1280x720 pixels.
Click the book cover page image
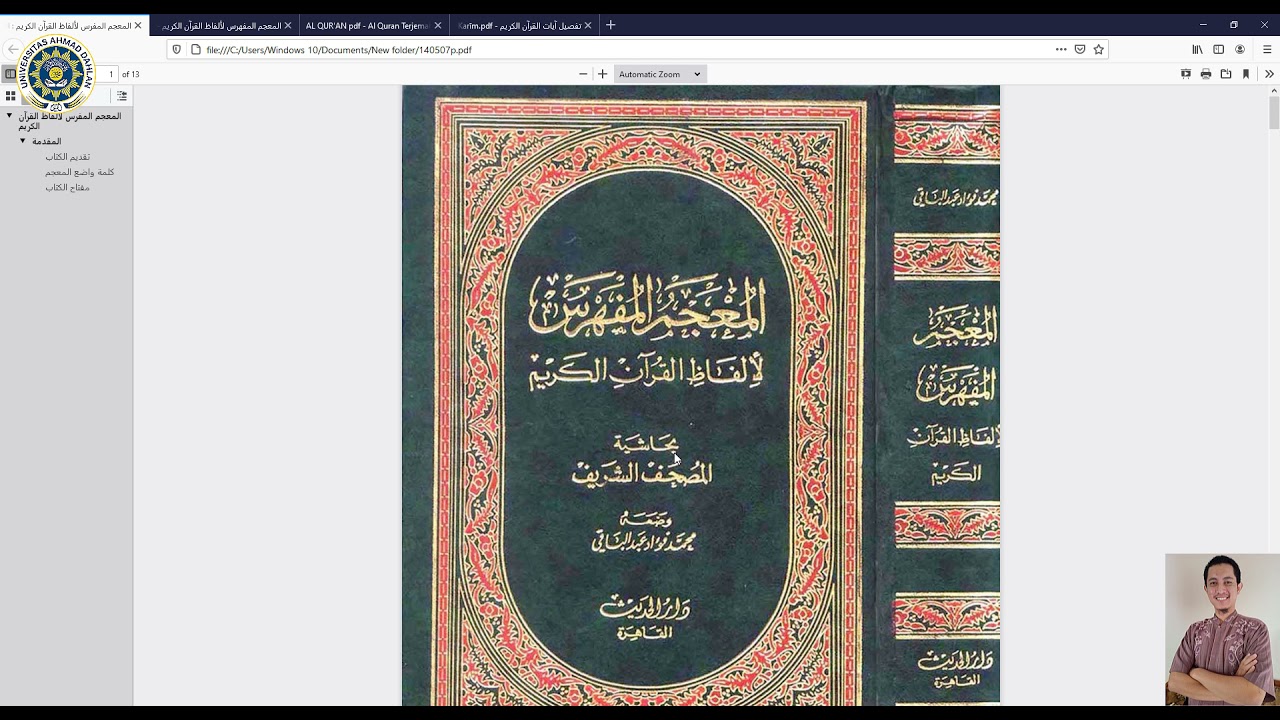(x=701, y=396)
